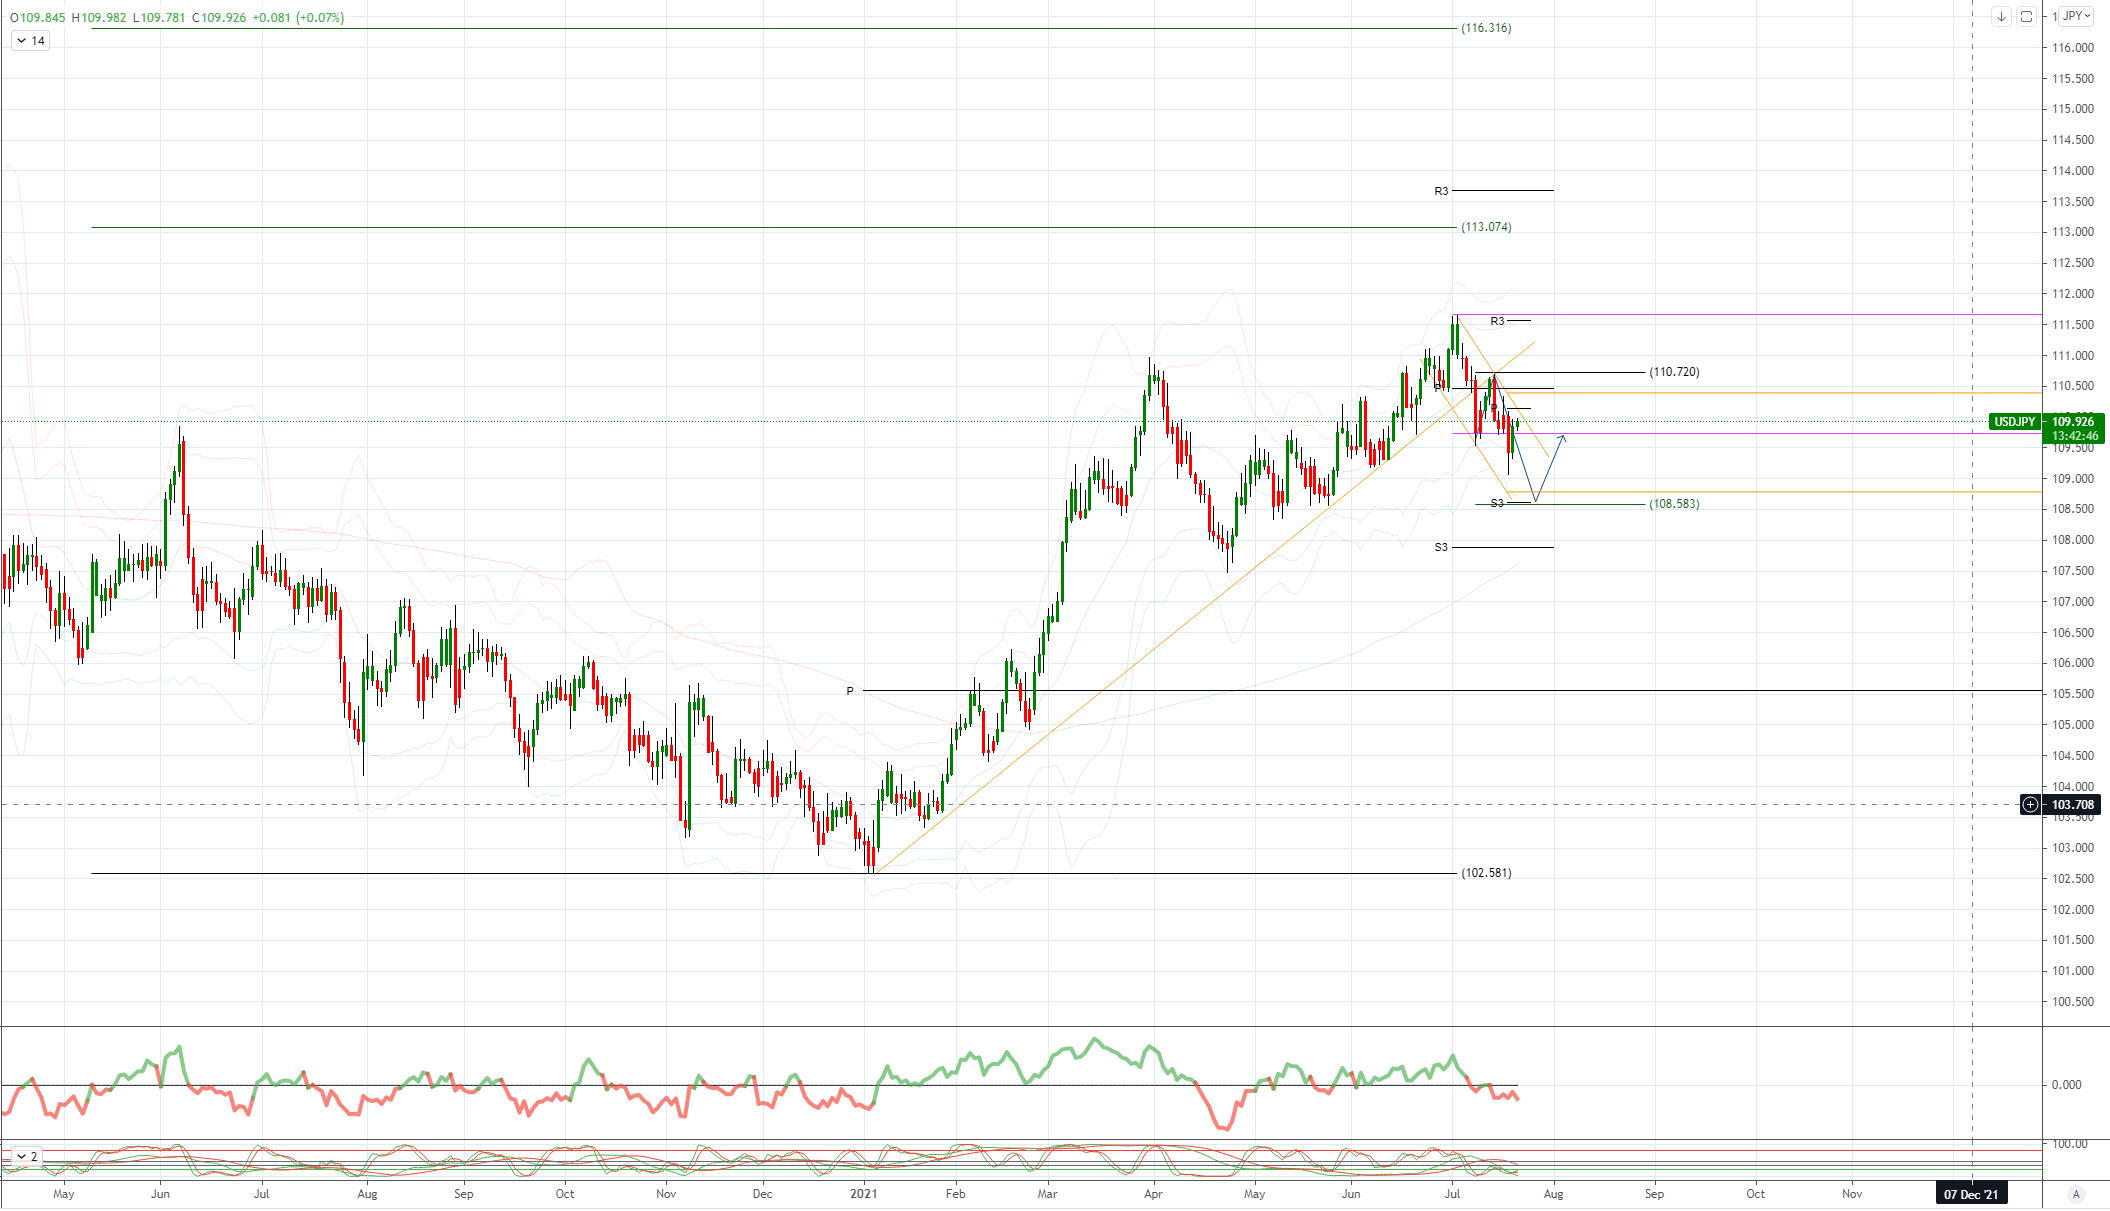
Task: Click the fullscreen square icon at top right
Action: click(x=2026, y=16)
